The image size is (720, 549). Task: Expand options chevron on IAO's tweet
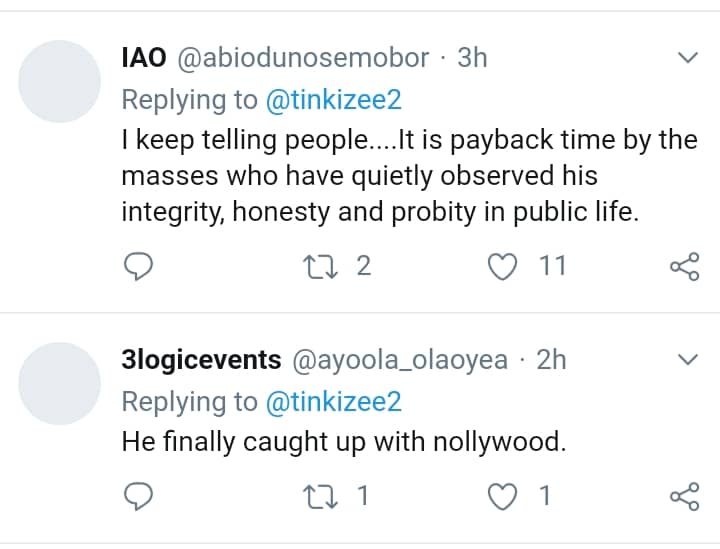(x=687, y=58)
